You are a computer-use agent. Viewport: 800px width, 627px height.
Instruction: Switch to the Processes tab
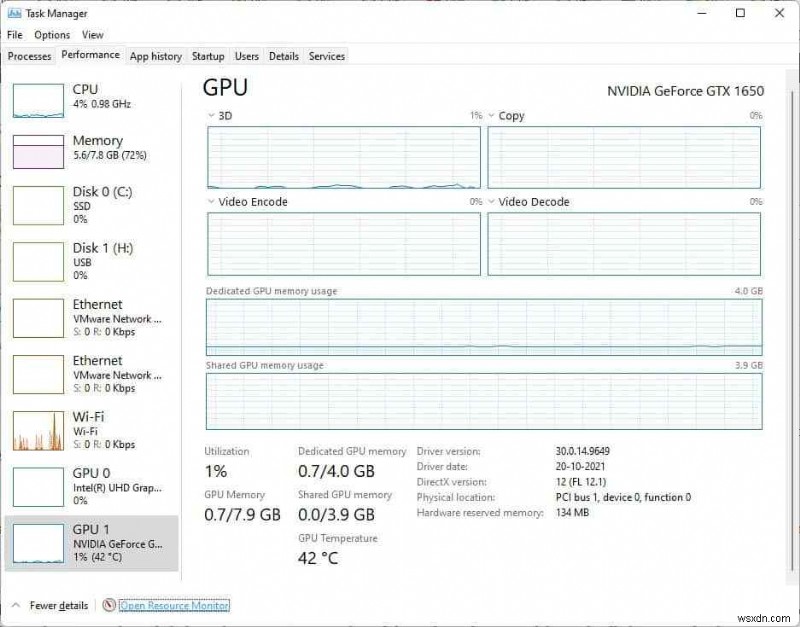tap(28, 56)
